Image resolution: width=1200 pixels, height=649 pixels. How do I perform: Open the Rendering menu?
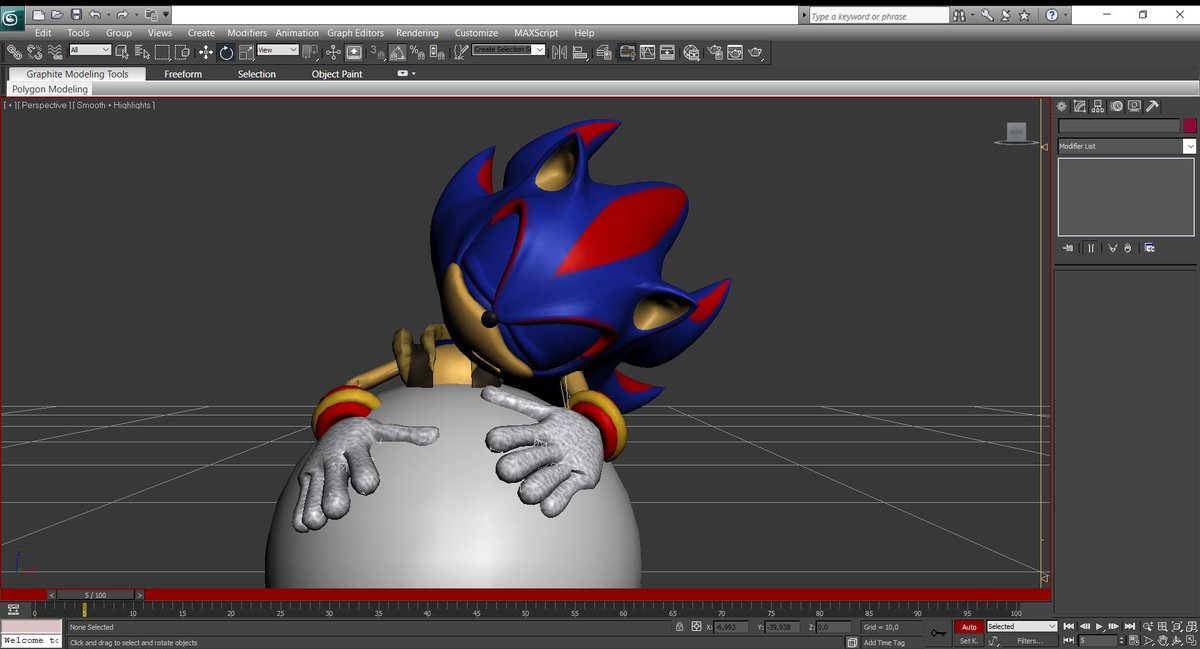click(x=417, y=33)
